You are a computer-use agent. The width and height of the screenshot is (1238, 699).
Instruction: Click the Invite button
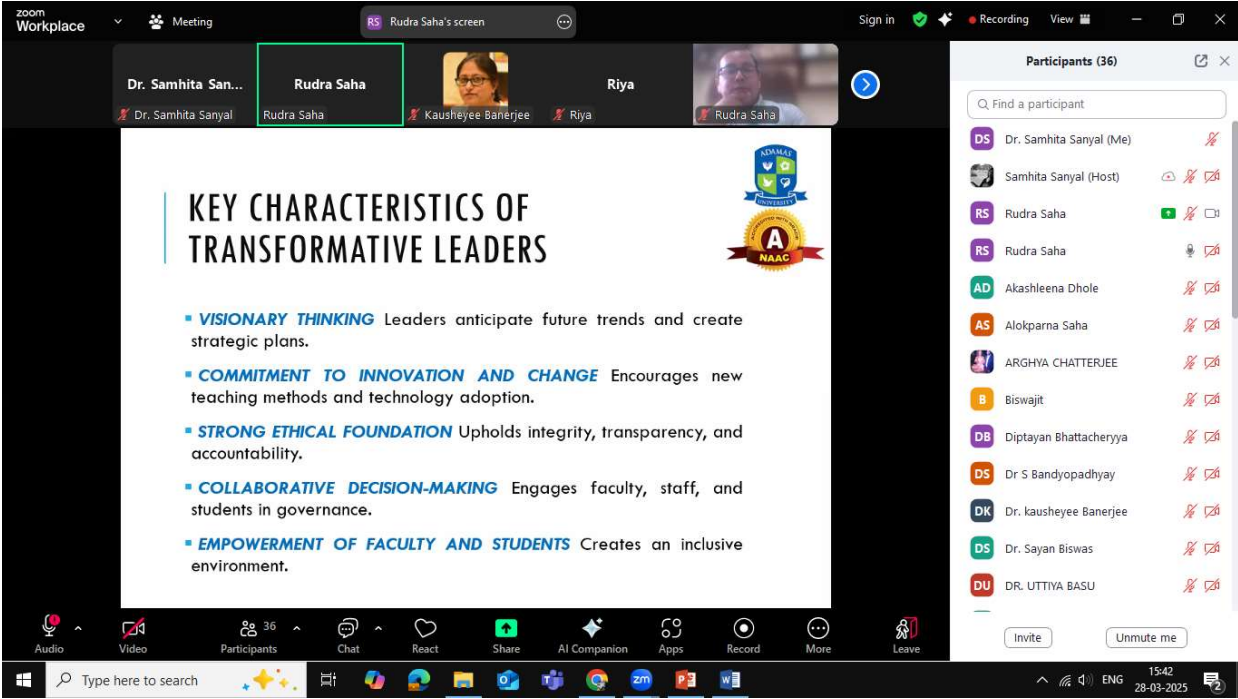pos(1027,638)
